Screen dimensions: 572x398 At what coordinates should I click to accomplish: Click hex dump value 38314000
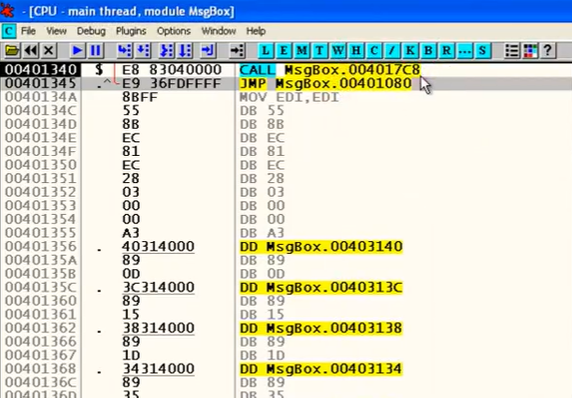pos(158,328)
